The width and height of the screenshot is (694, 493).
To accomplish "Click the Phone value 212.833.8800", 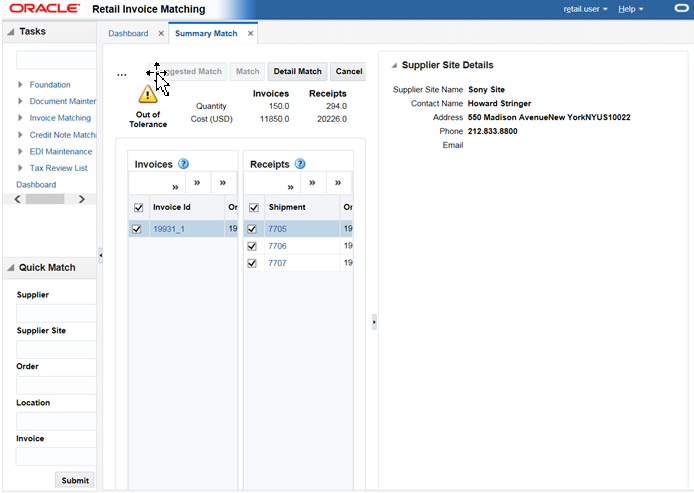I will pos(492,131).
